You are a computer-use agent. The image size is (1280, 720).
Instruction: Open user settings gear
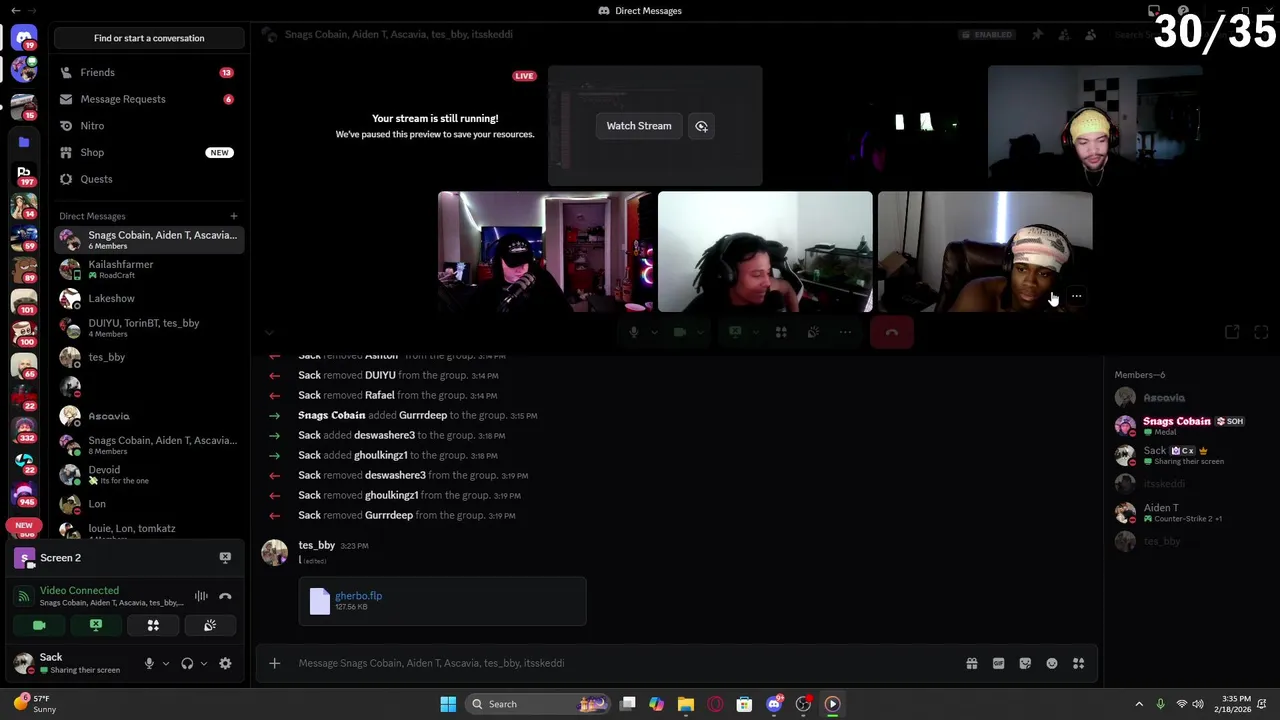coord(225,663)
